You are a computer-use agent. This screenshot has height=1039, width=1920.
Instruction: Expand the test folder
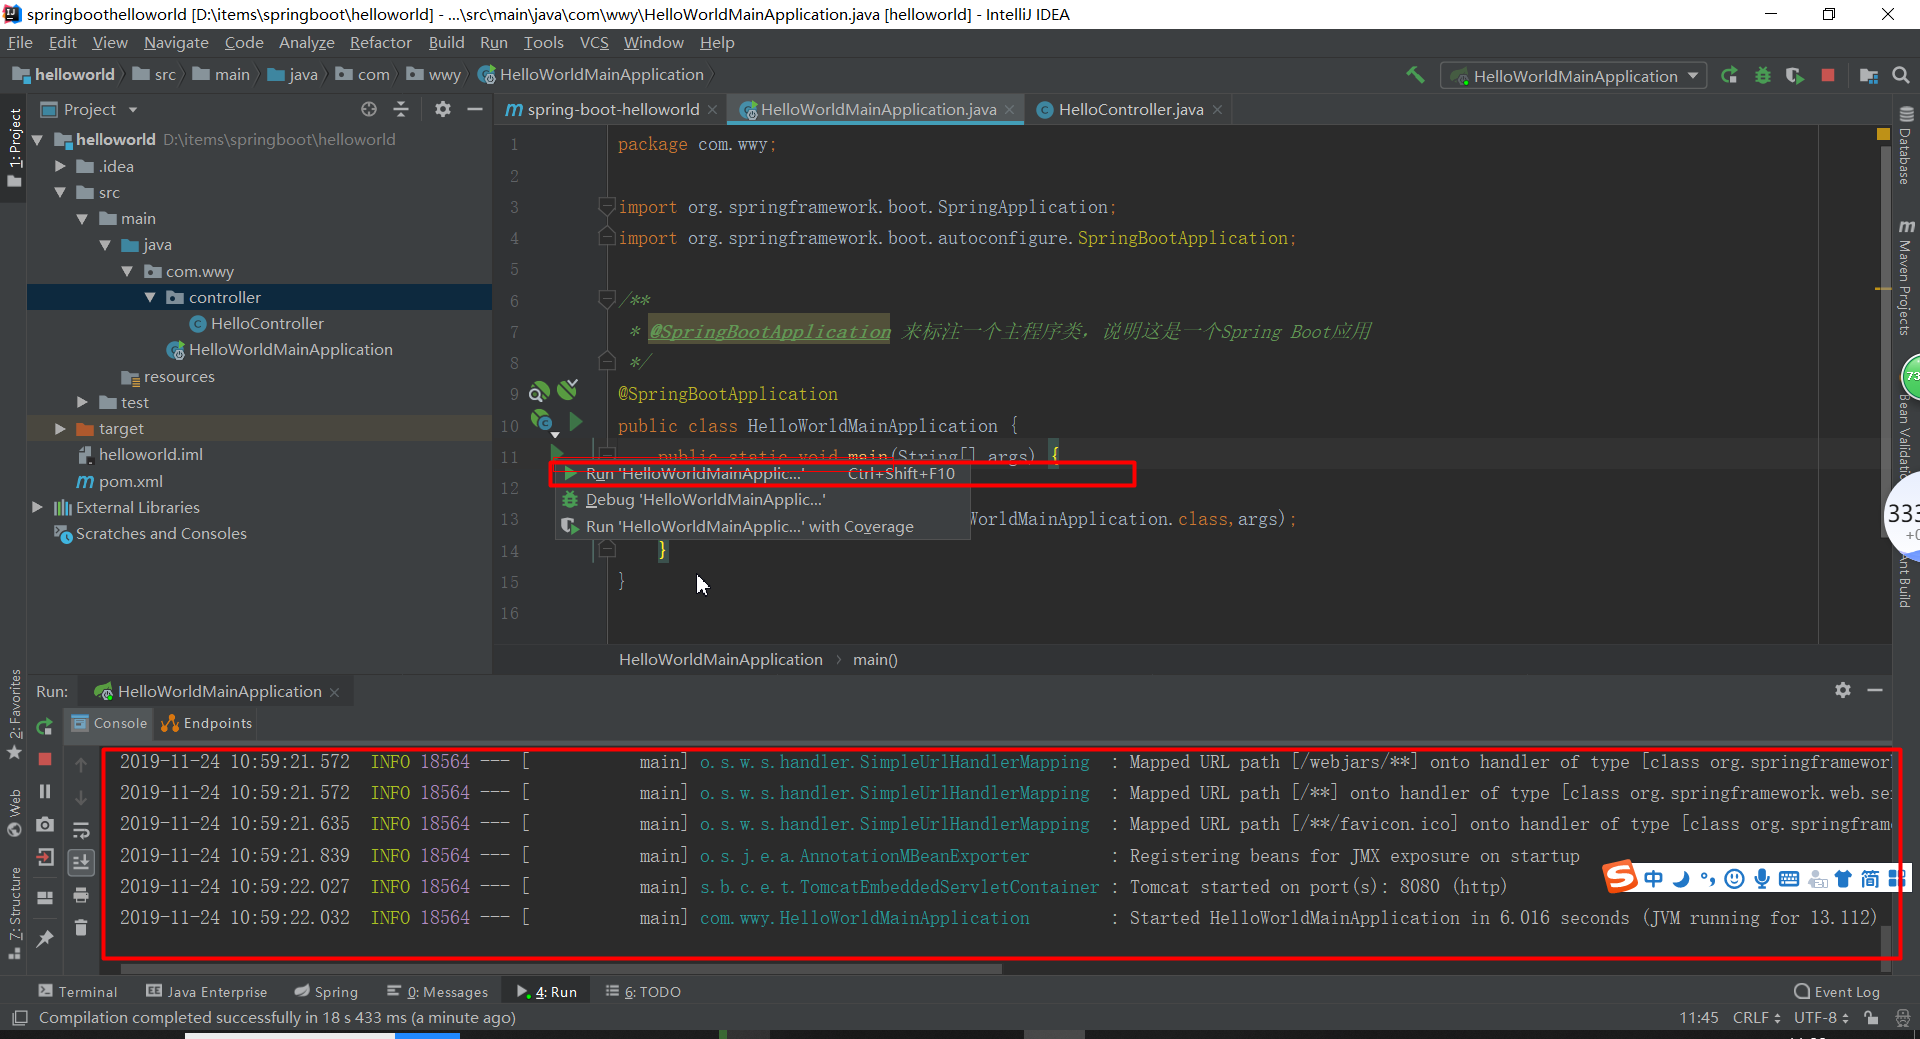tap(82, 402)
